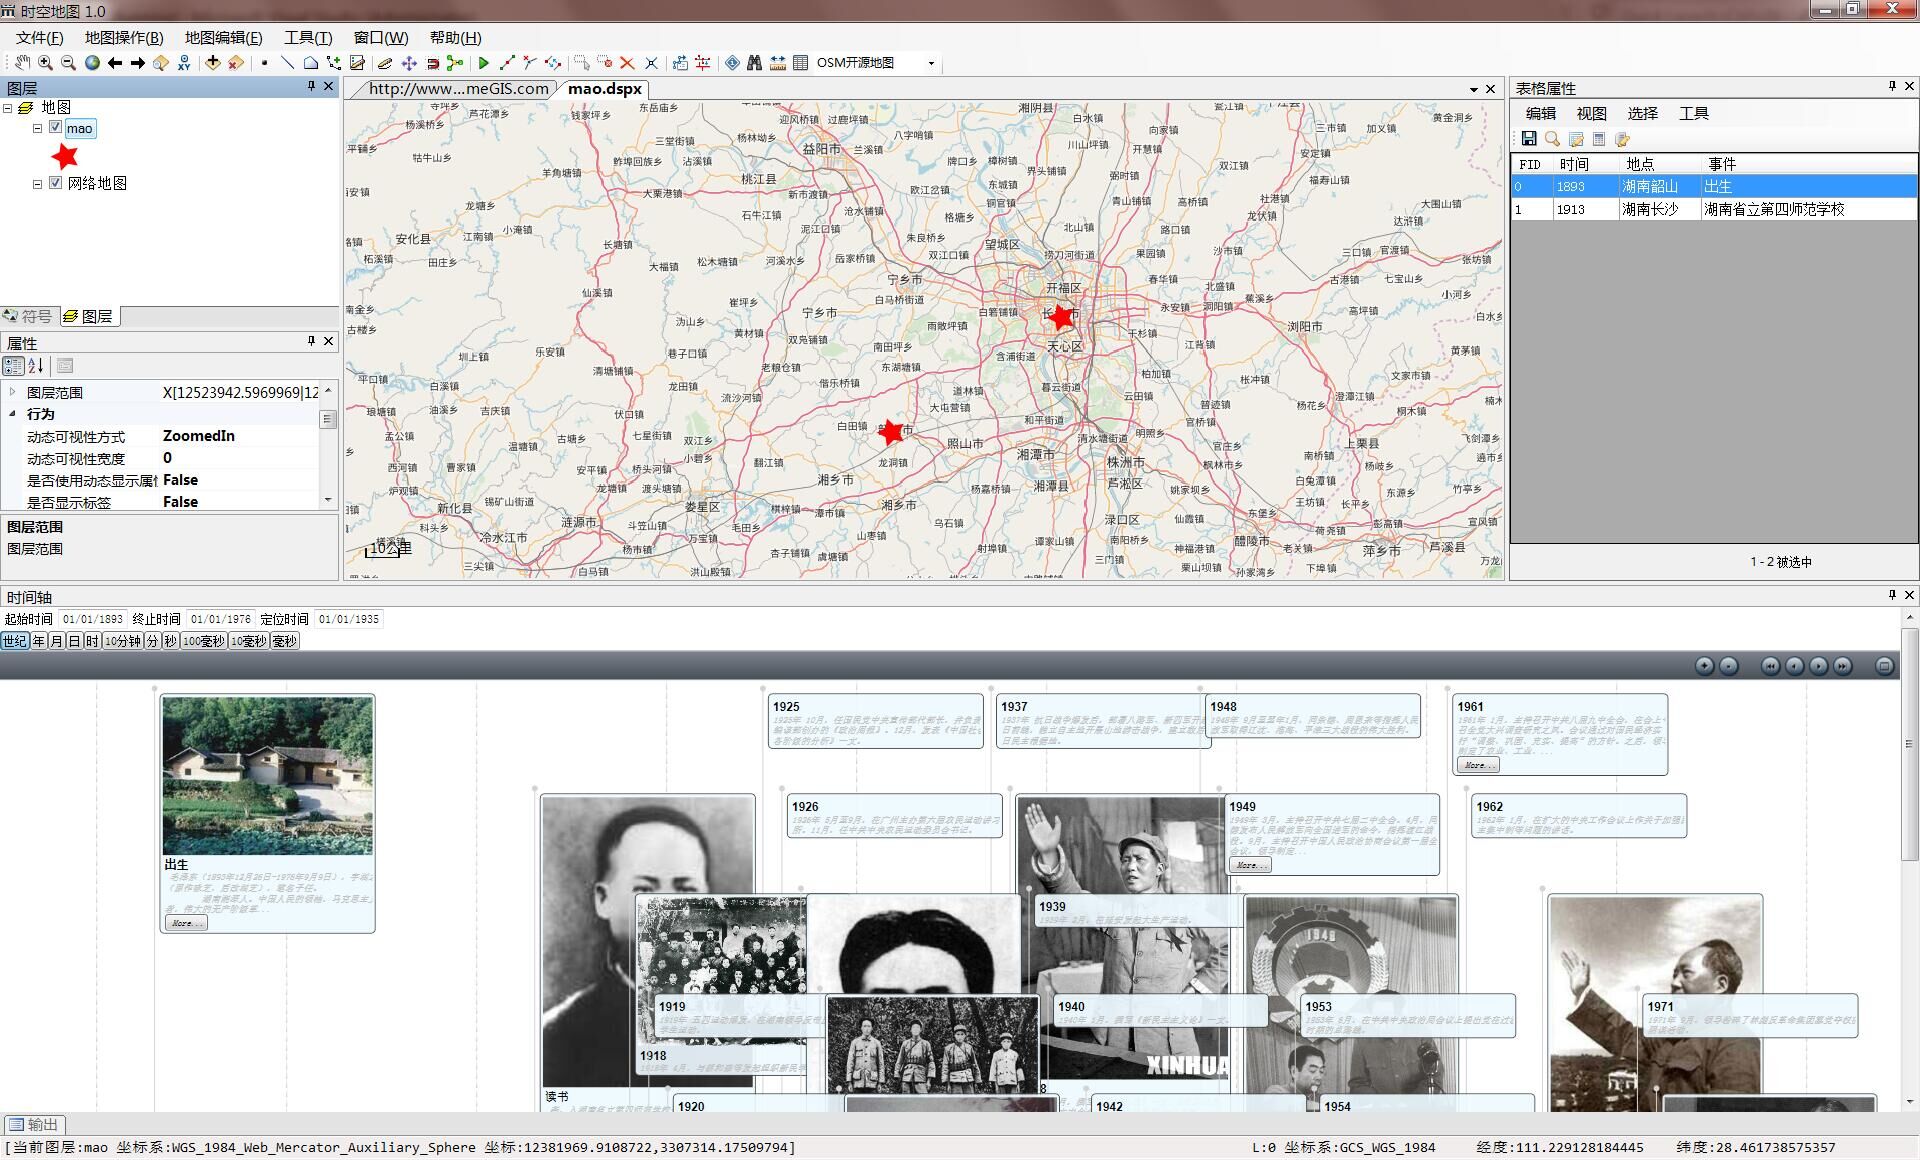The width and height of the screenshot is (1920, 1160).
Task: Switch to the mao.dspx tab
Action: click(x=604, y=88)
